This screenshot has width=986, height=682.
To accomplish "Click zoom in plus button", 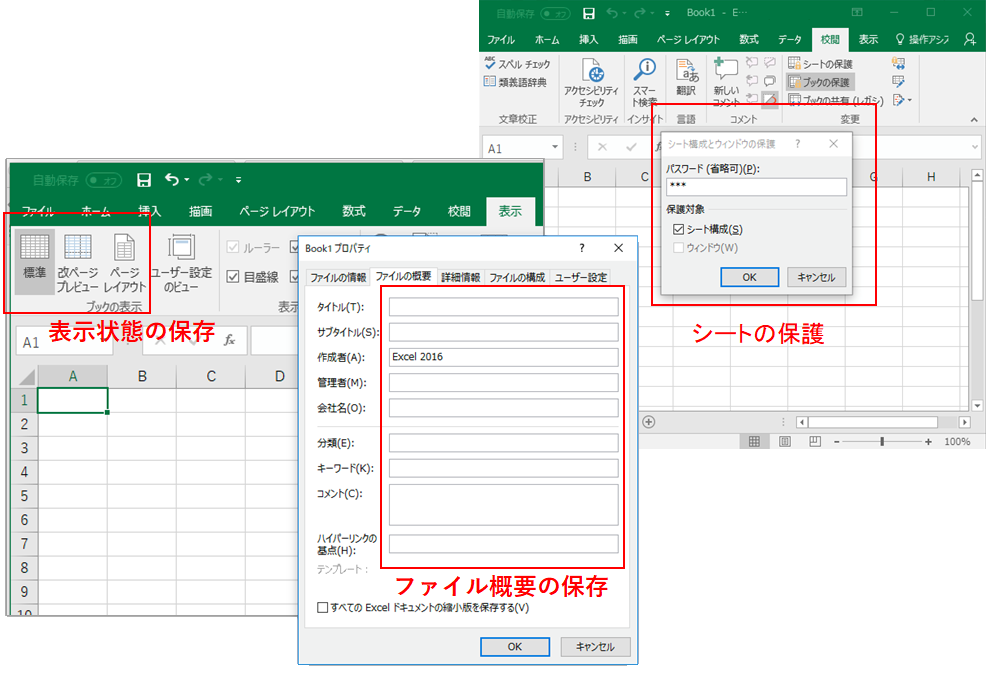I will click(x=928, y=442).
